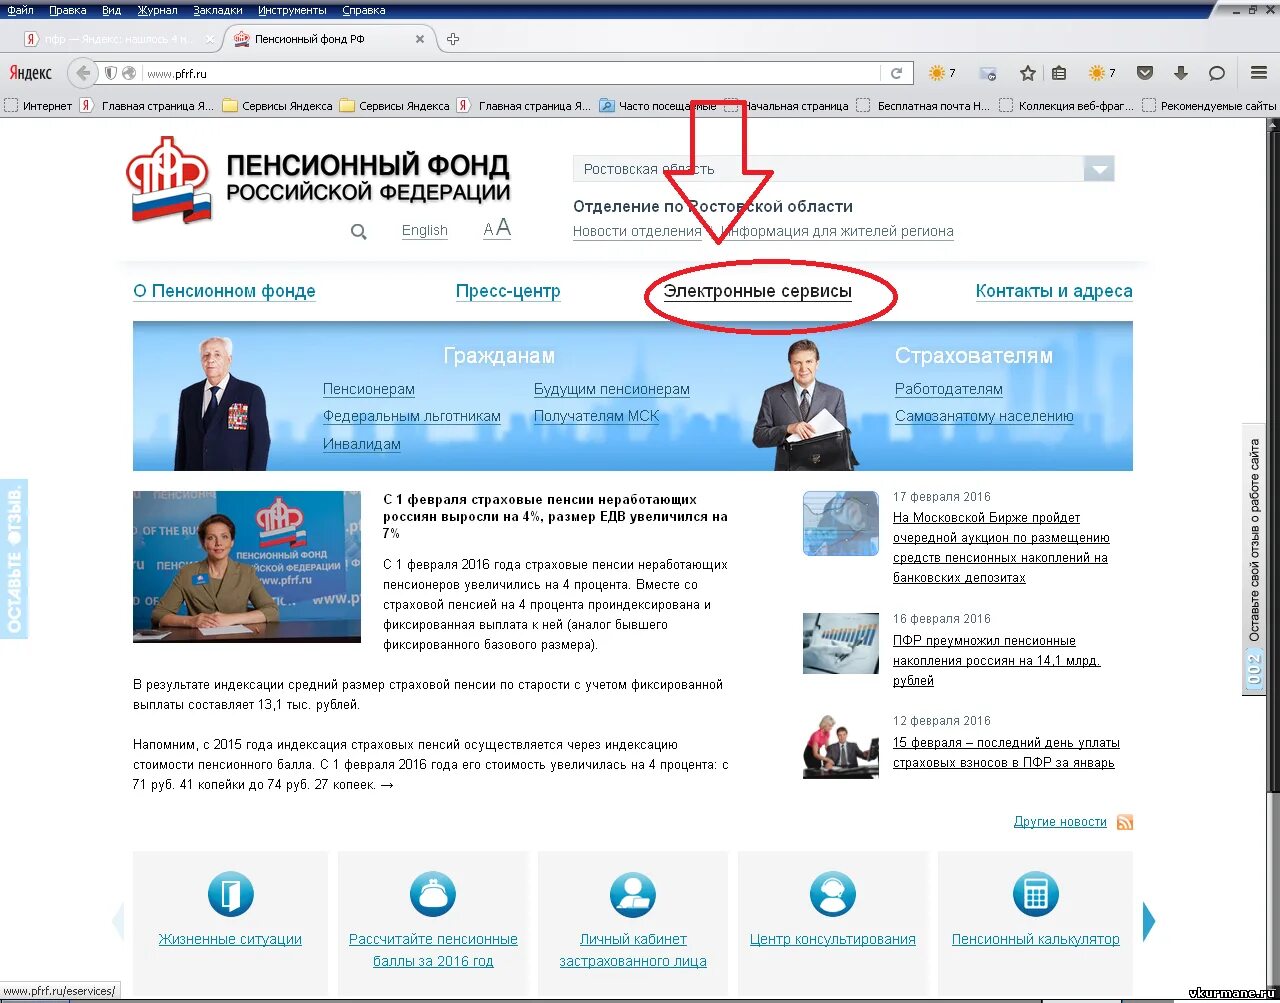
Task: Open the Yandex mail envelope toolbar icon
Action: click(988, 73)
